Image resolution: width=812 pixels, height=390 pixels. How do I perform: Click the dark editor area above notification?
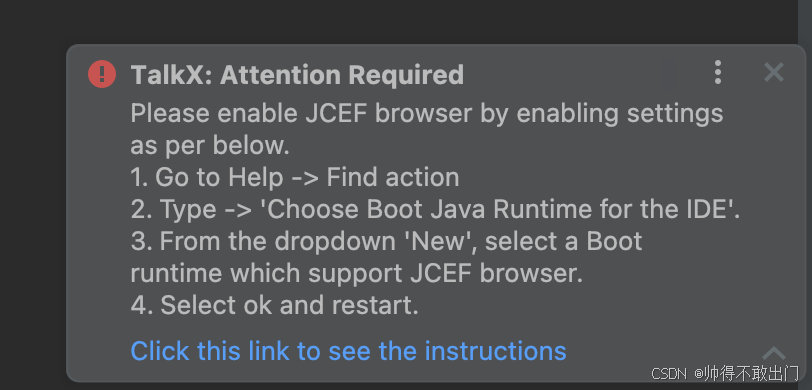pos(399,21)
